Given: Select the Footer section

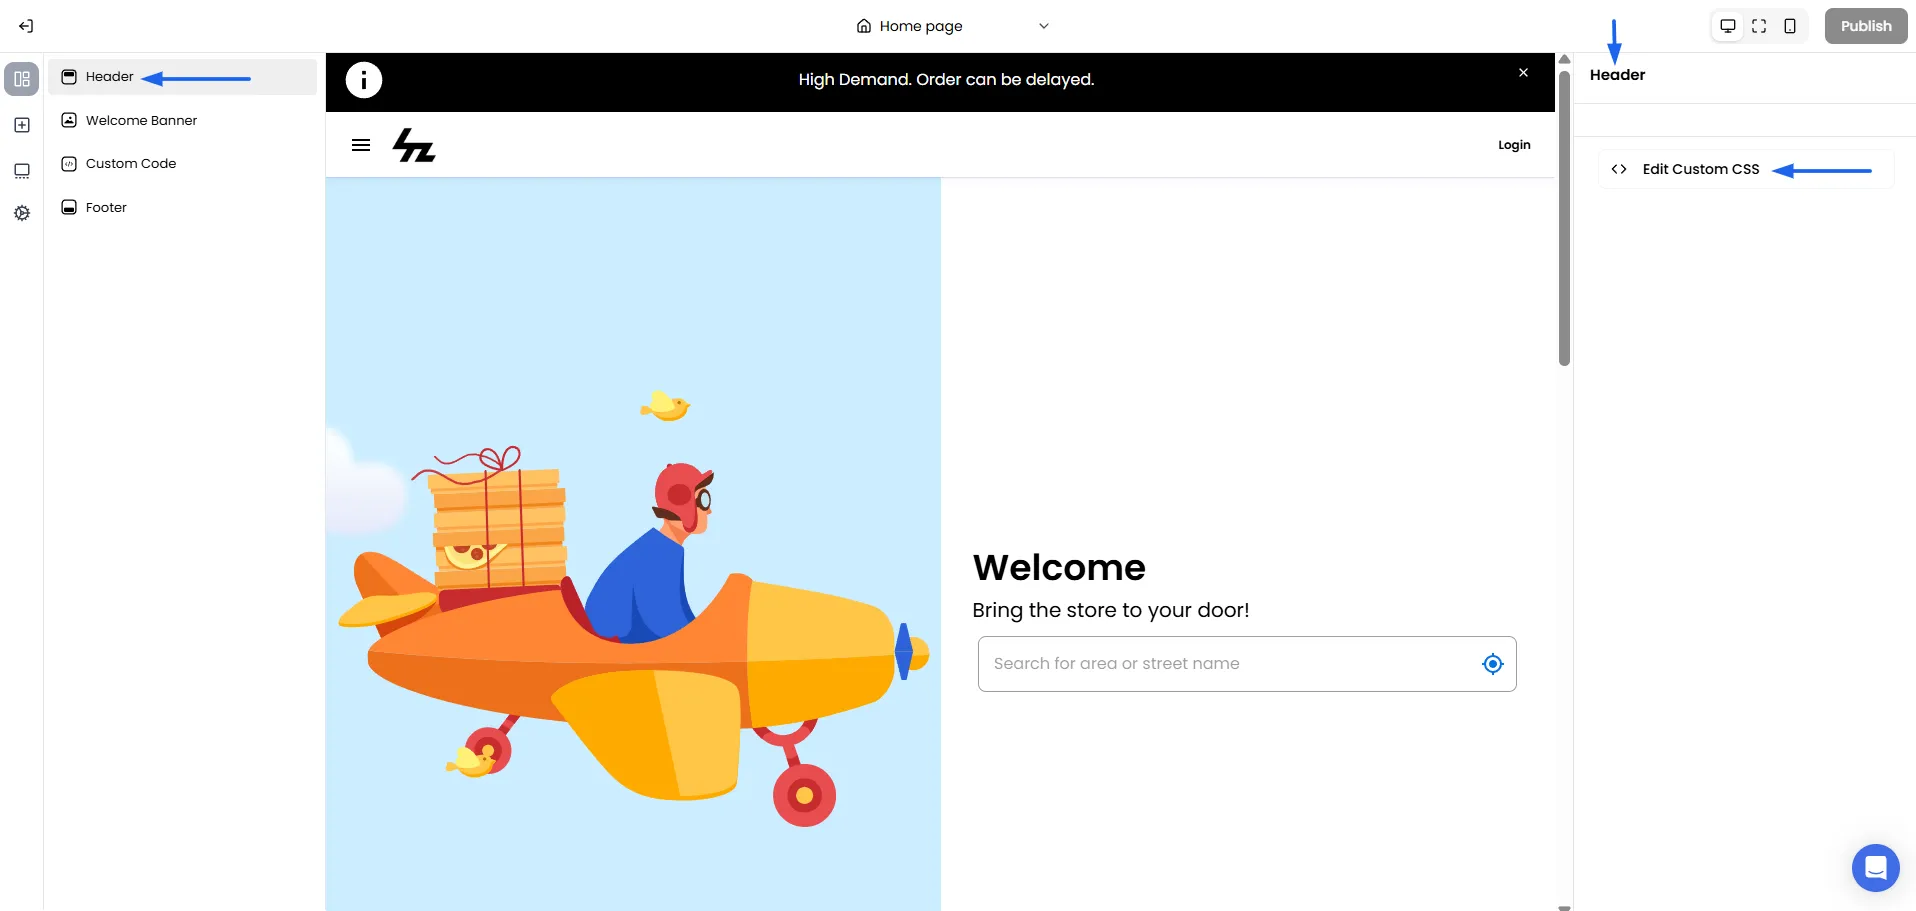Looking at the screenshot, I should click(x=182, y=207).
